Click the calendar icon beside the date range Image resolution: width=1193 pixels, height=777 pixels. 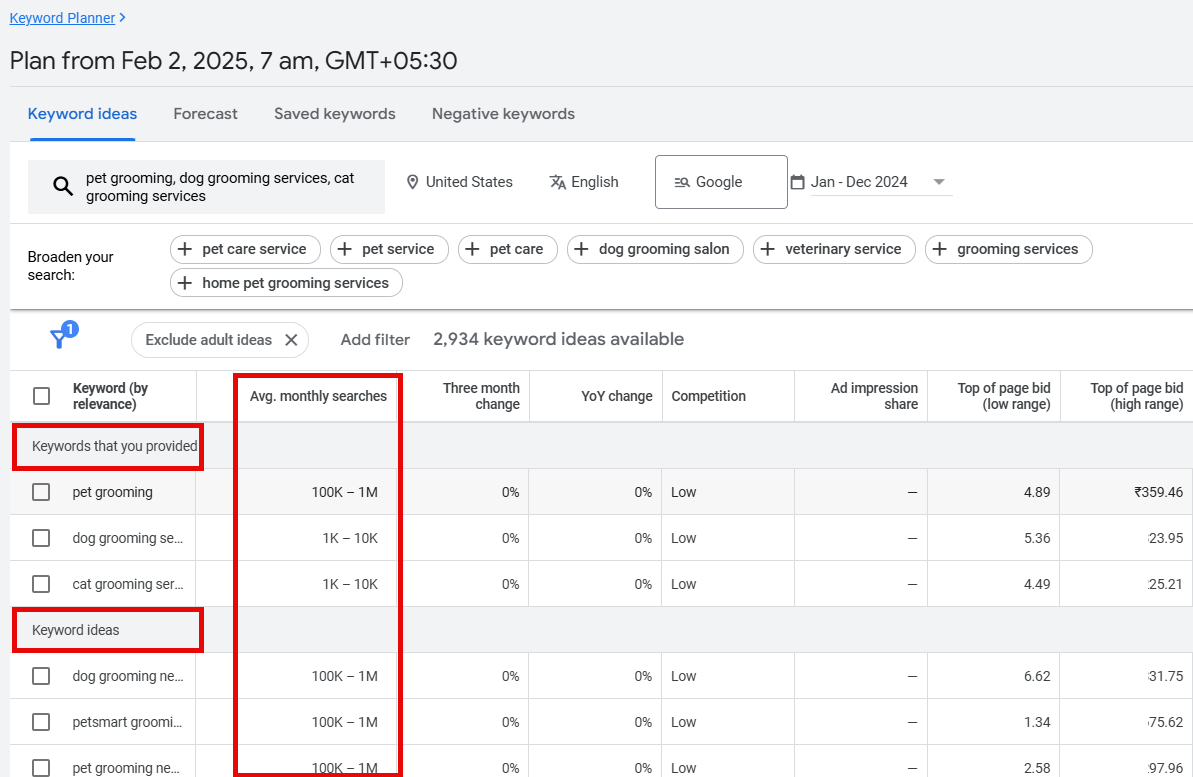[x=797, y=181]
